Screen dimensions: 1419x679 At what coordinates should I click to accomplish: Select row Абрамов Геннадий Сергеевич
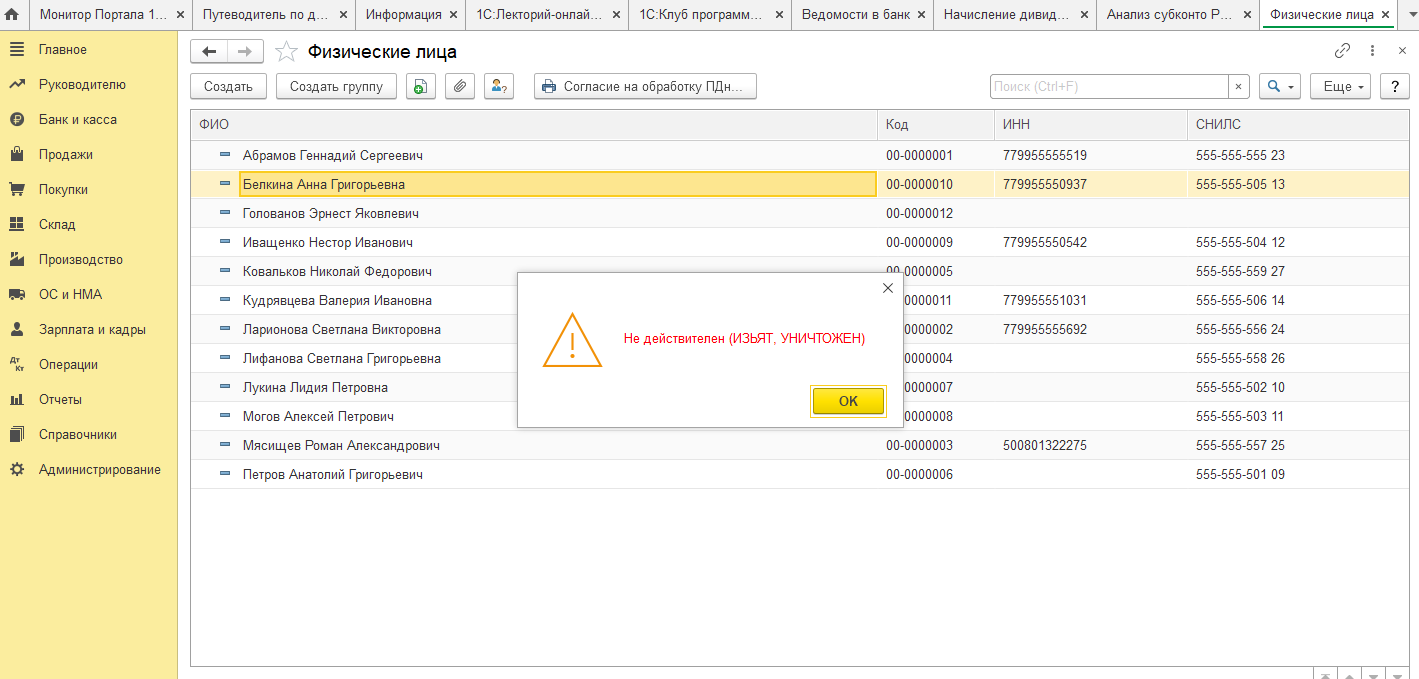800,155
